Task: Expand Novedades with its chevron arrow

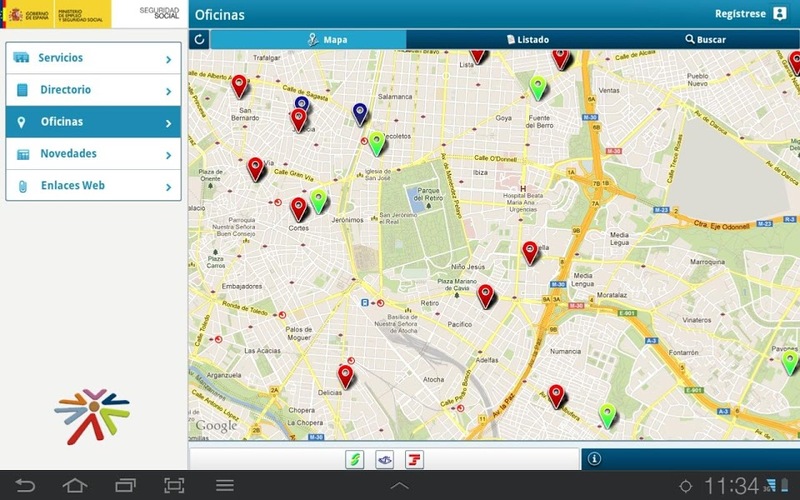Action: [x=168, y=155]
